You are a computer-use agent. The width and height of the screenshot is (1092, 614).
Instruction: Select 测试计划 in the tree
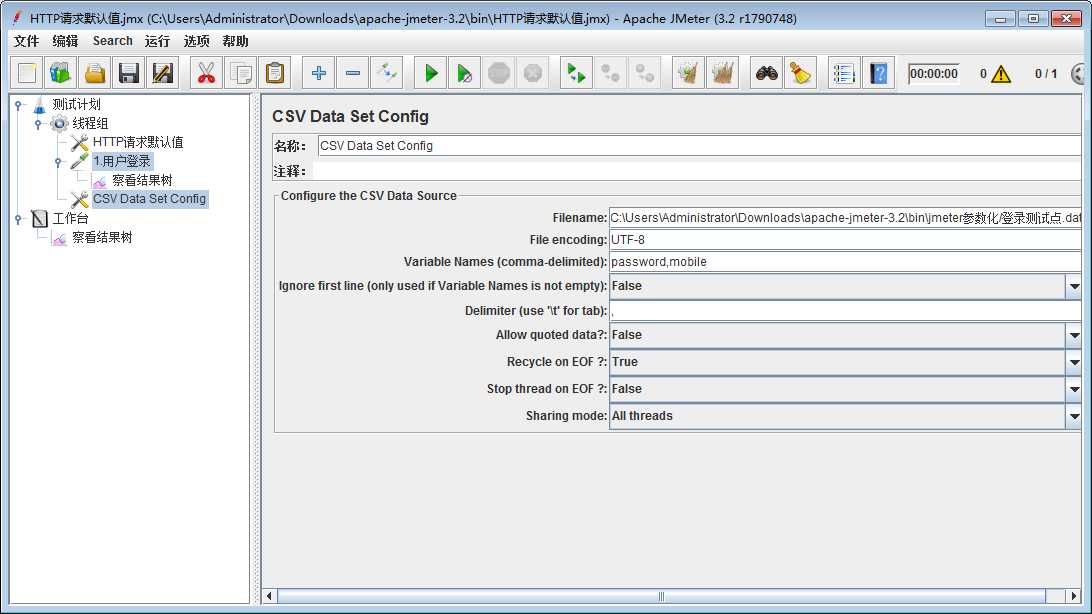pyautogui.click(x=76, y=104)
